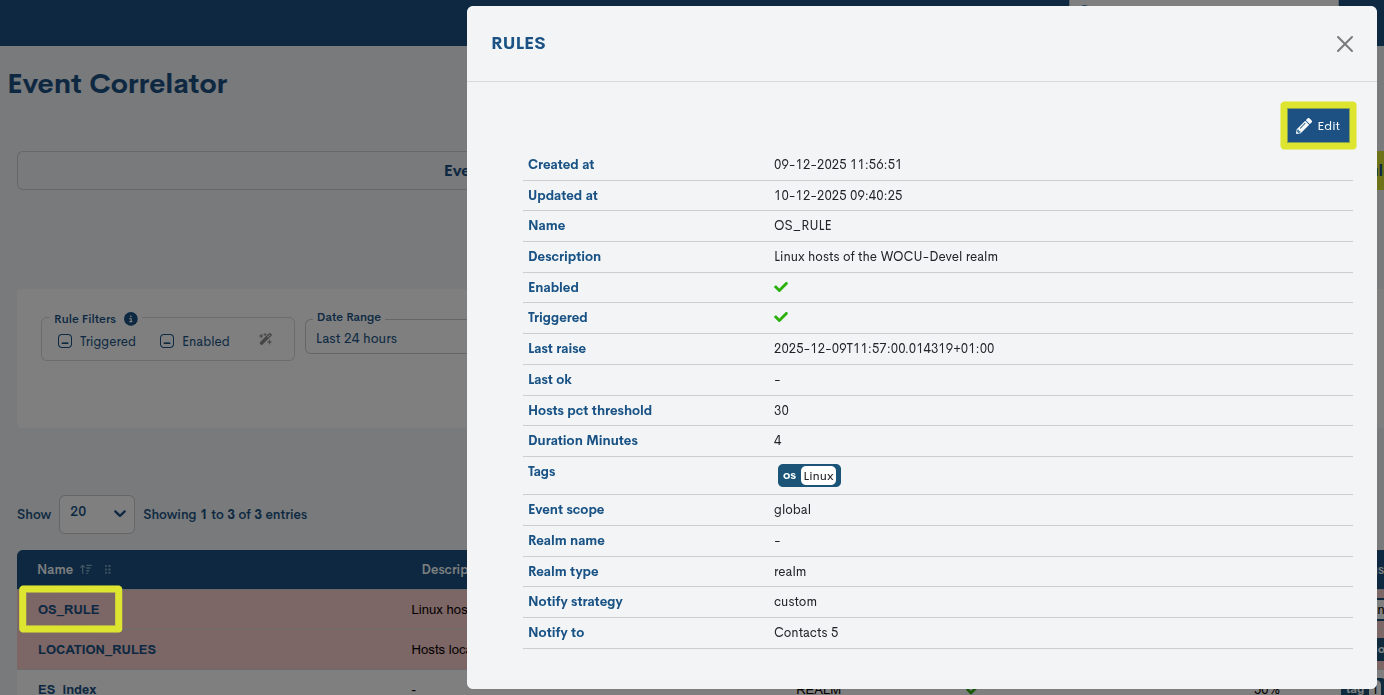
Task: Open the LOCATION_RULES rule entry
Action: [x=96, y=649]
